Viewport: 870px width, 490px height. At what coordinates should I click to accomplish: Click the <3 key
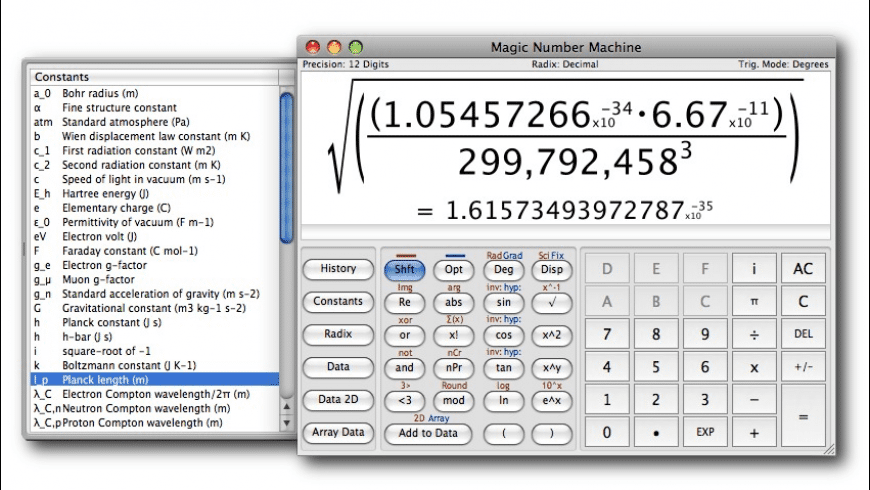pyautogui.click(x=404, y=401)
